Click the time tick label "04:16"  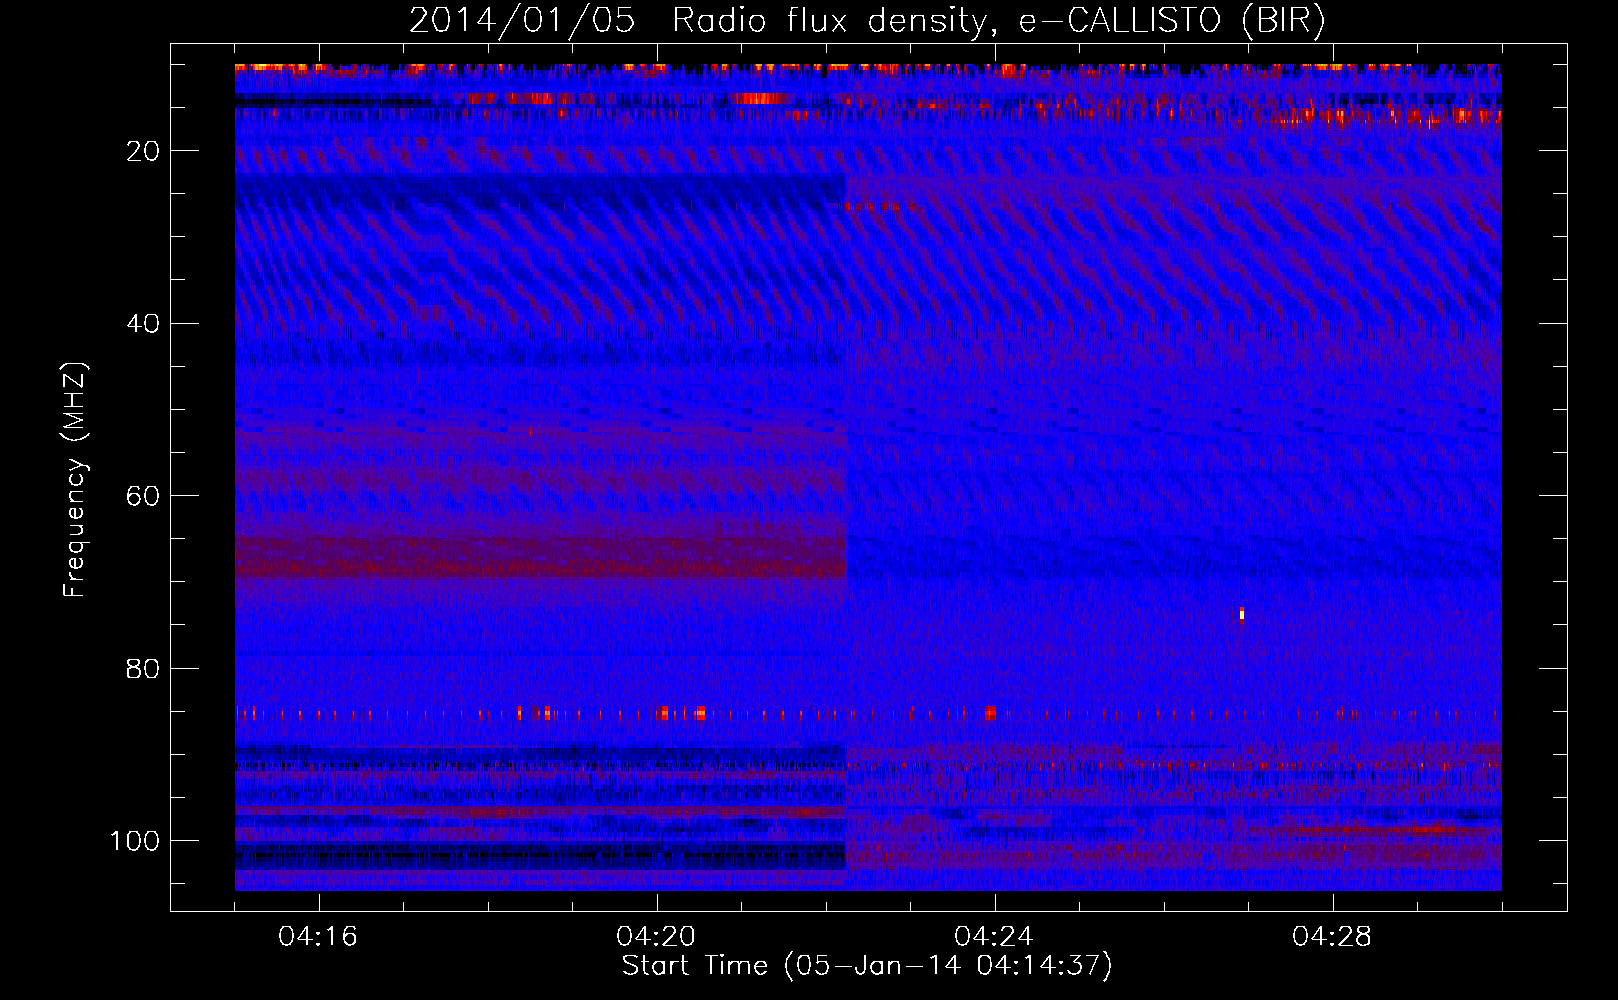click(318, 937)
